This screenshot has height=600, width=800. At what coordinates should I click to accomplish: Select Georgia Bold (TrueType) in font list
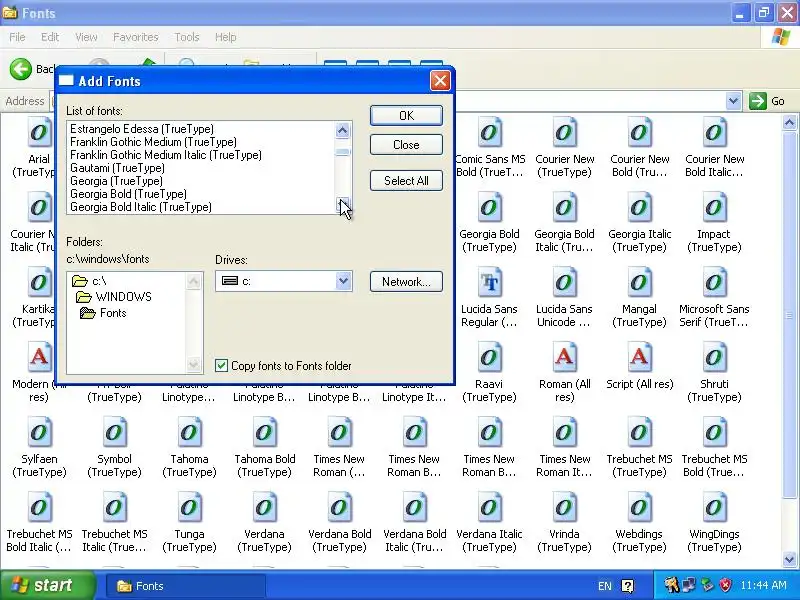[129, 194]
